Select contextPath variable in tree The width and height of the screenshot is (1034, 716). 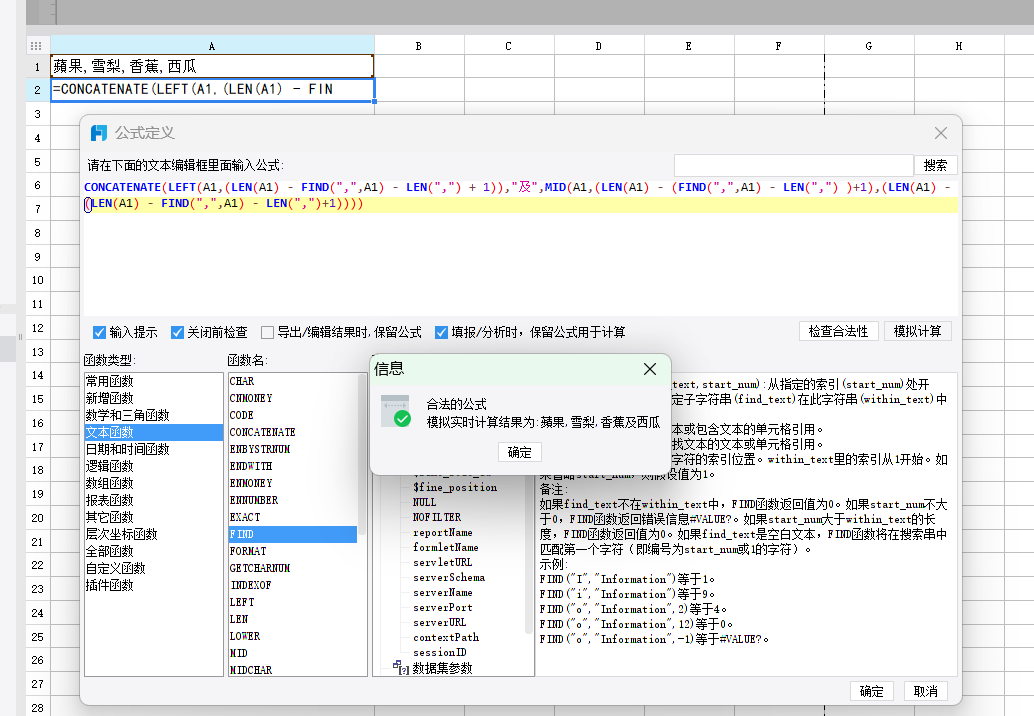[x=446, y=638]
